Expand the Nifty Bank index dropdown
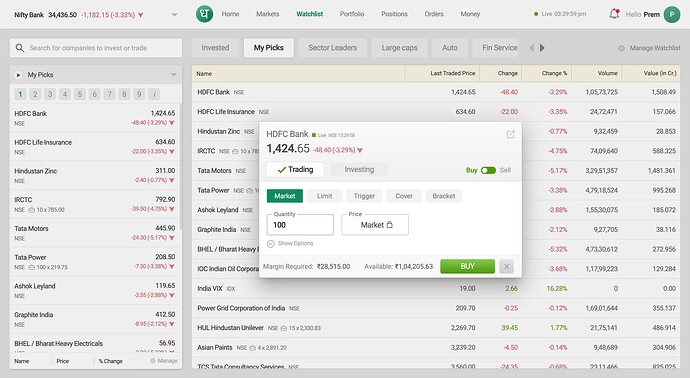The image size is (690, 378). click(x=175, y=15)
